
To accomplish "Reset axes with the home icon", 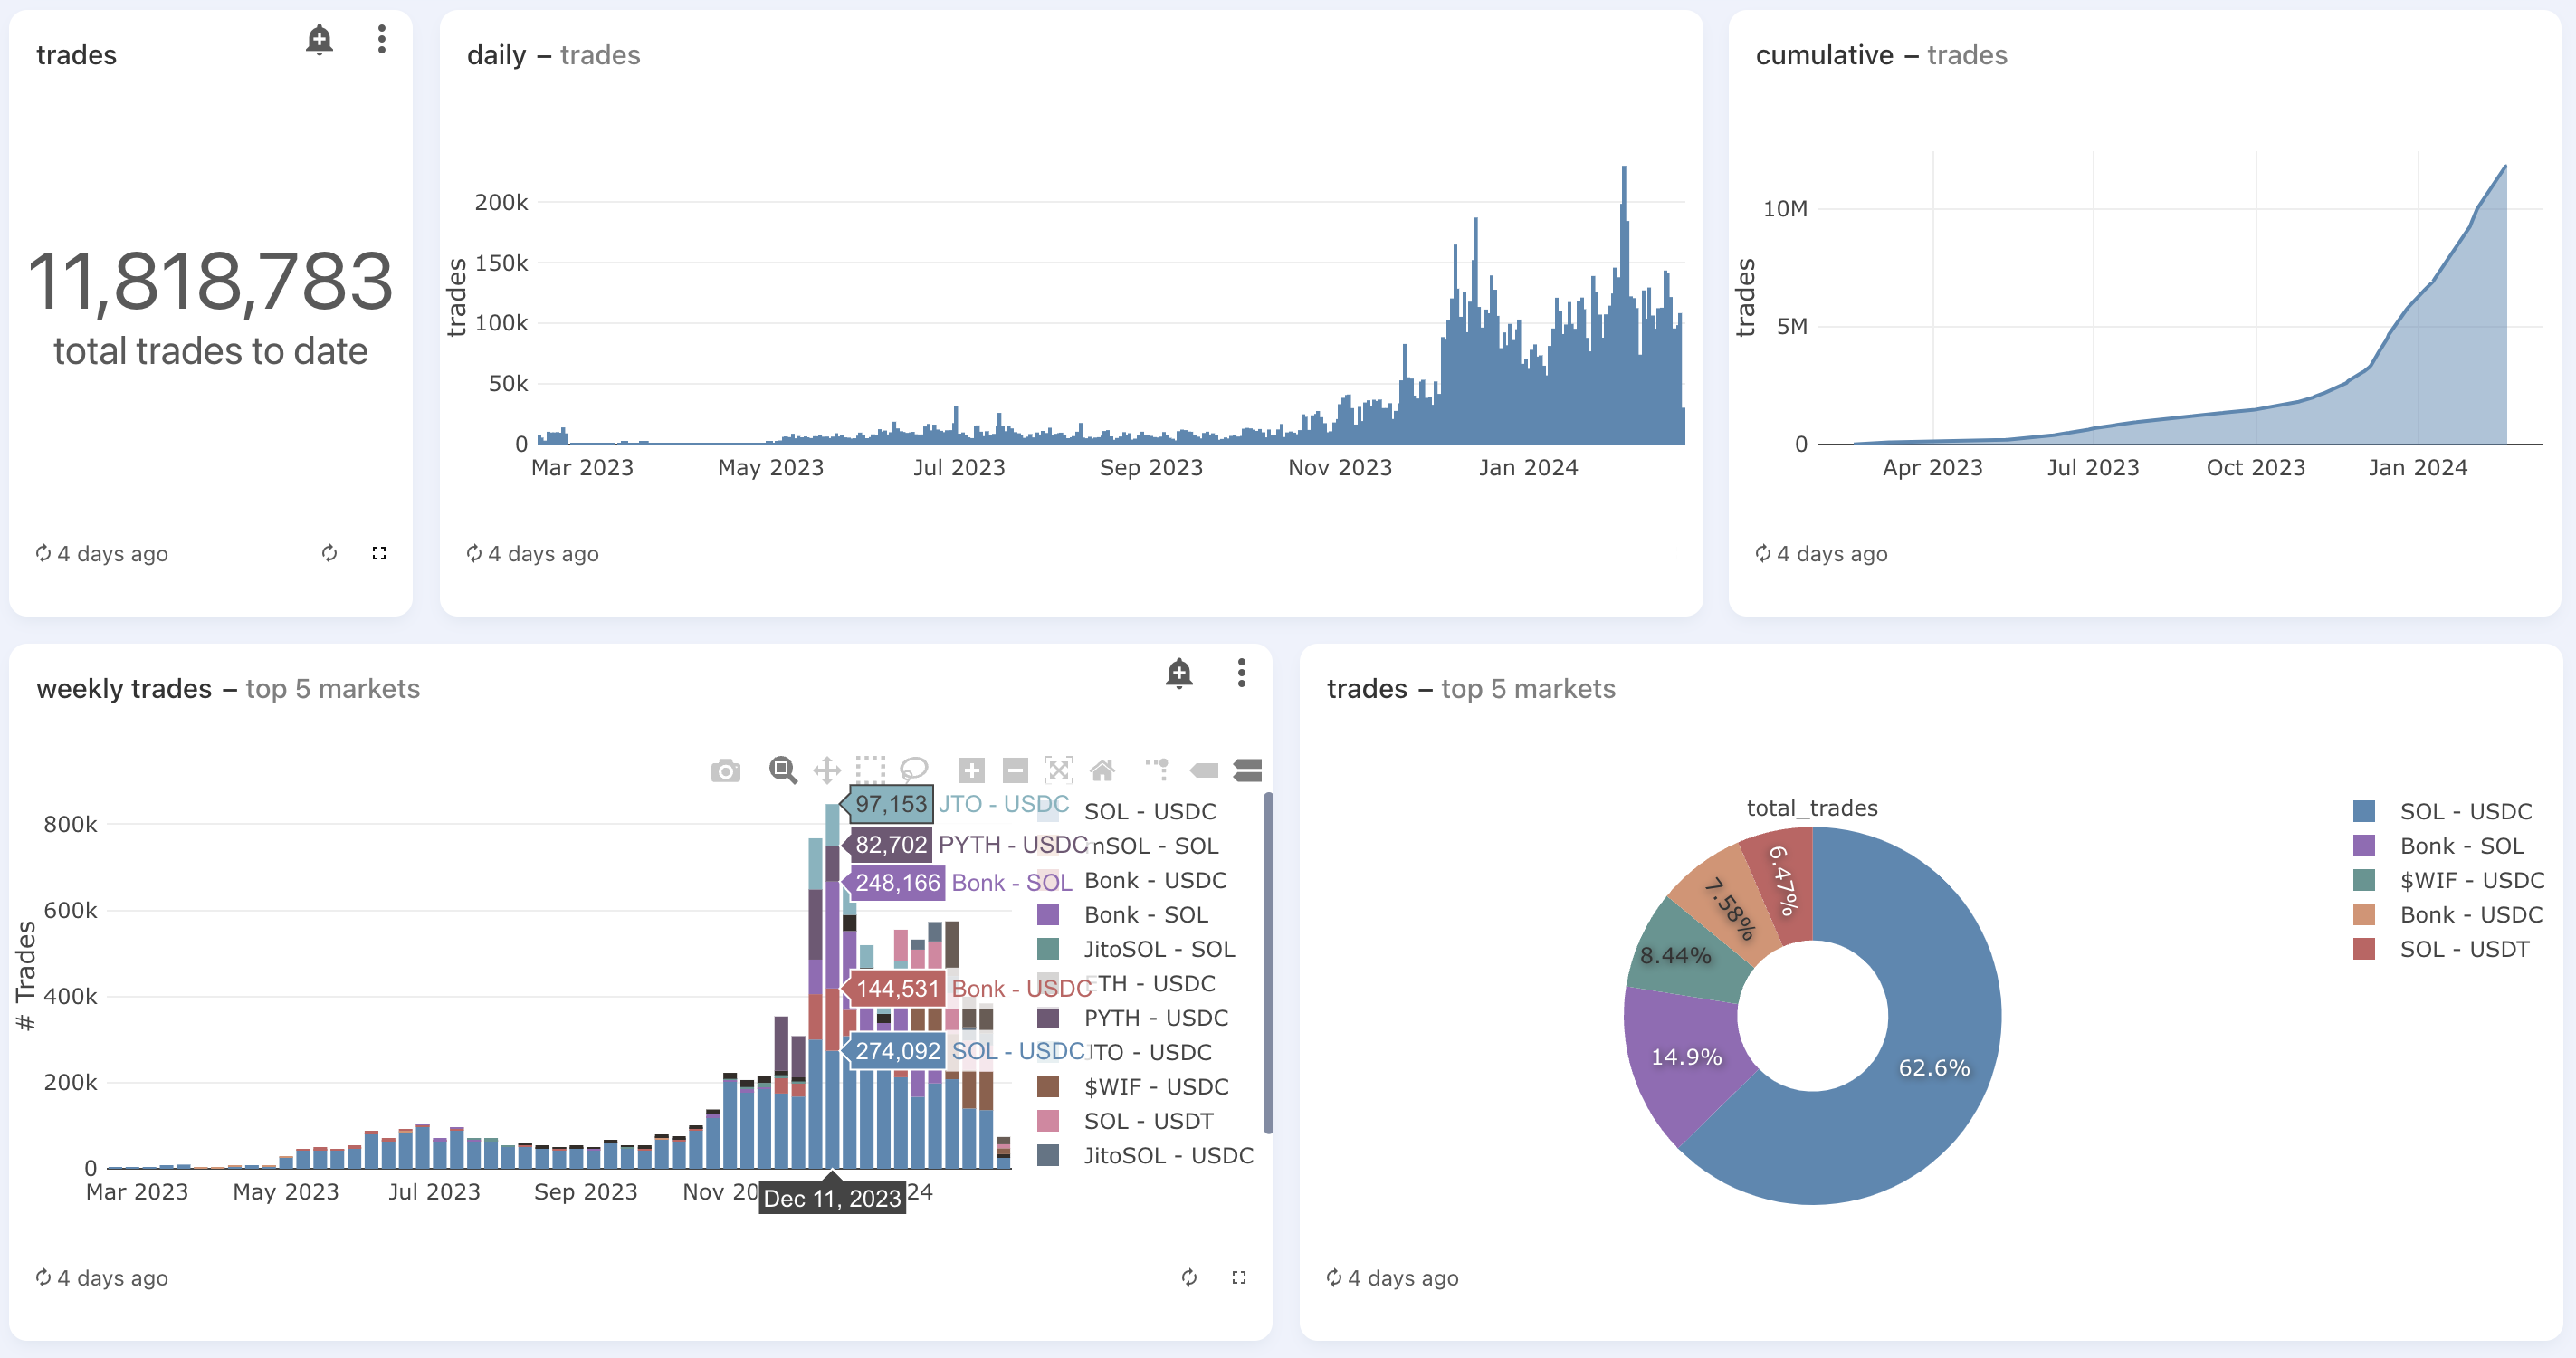I will point(1102,770).
